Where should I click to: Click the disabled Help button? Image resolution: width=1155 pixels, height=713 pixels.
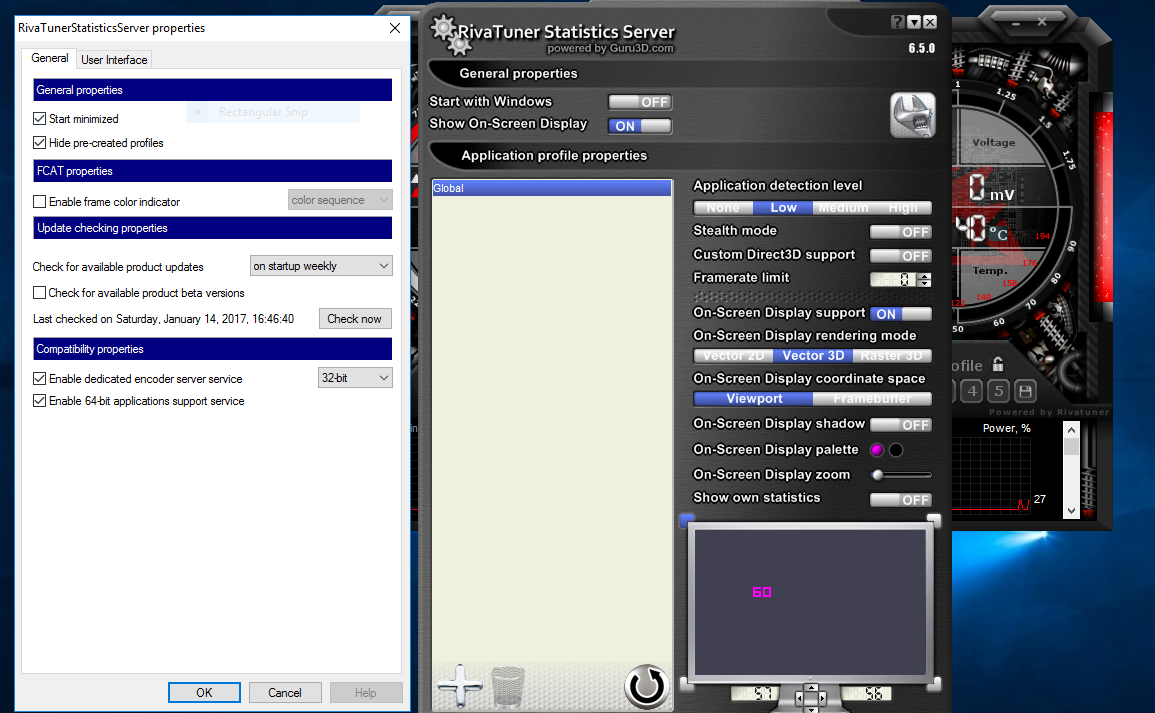pos(365,692)
